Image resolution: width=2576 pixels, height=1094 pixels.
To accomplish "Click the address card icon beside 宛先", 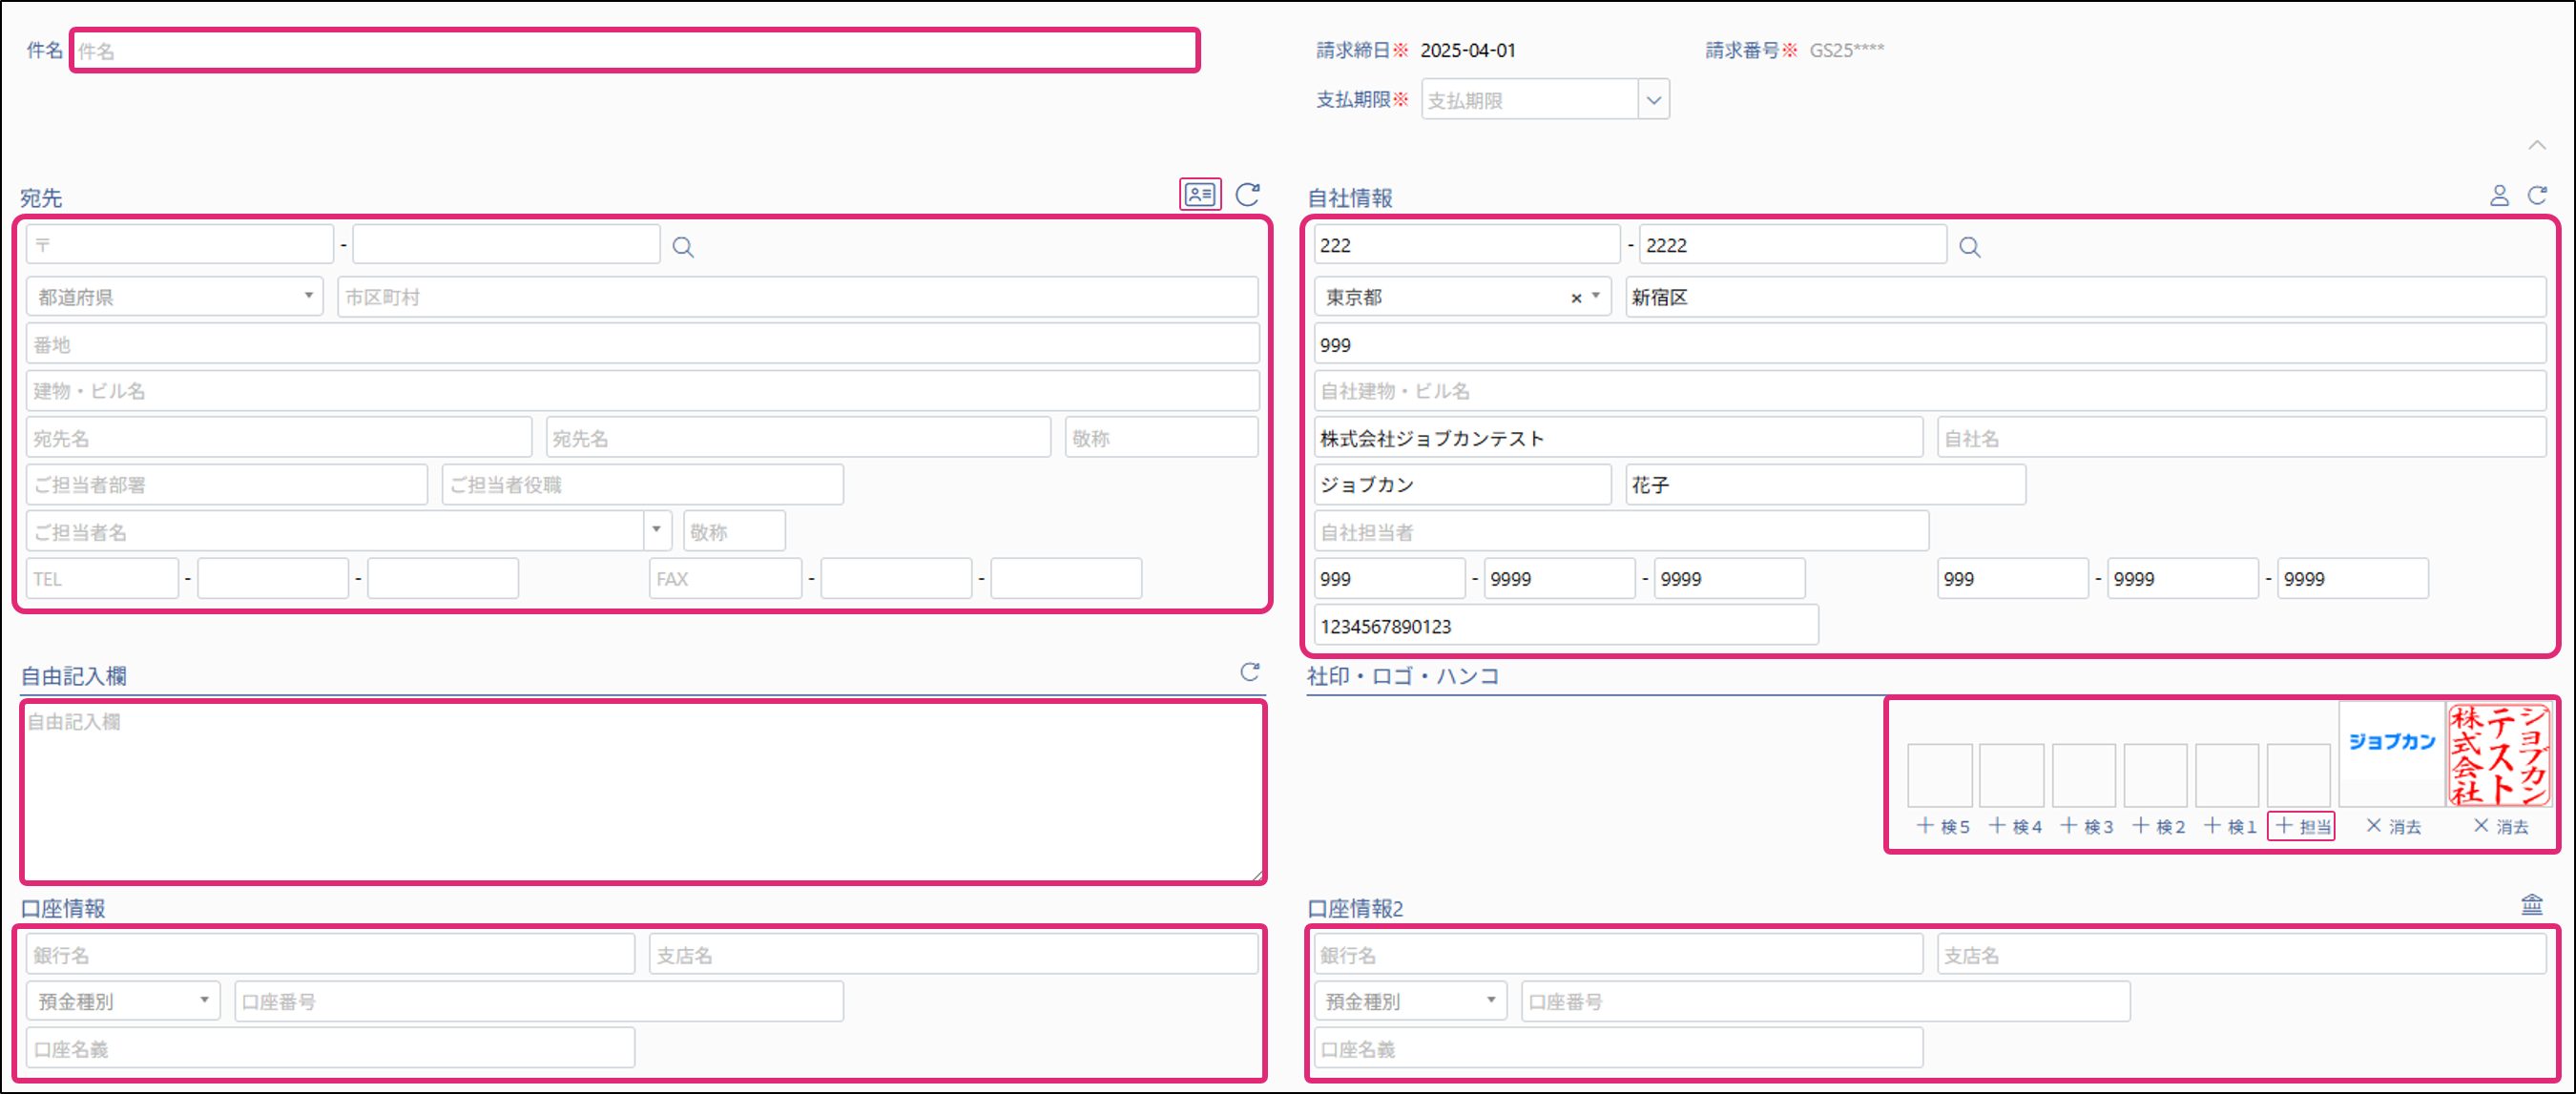I will coord(1199,194).
